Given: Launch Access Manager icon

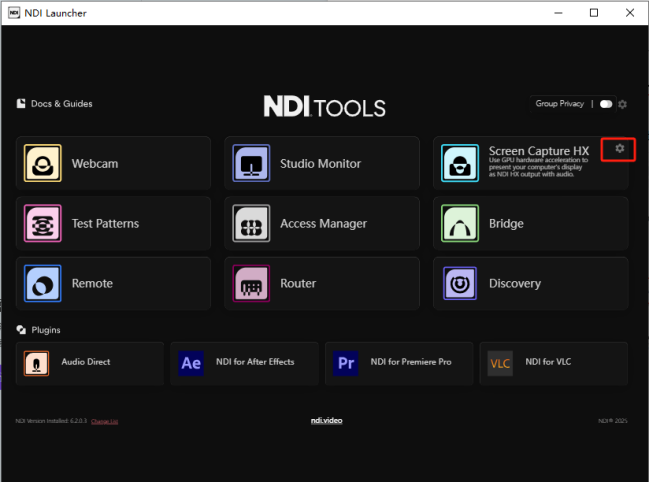Looking at the screenshot, I should (251, 223).
